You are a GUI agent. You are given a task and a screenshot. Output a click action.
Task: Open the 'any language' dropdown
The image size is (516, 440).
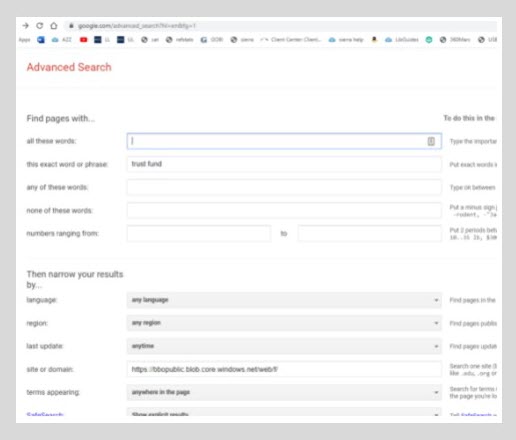284,300
